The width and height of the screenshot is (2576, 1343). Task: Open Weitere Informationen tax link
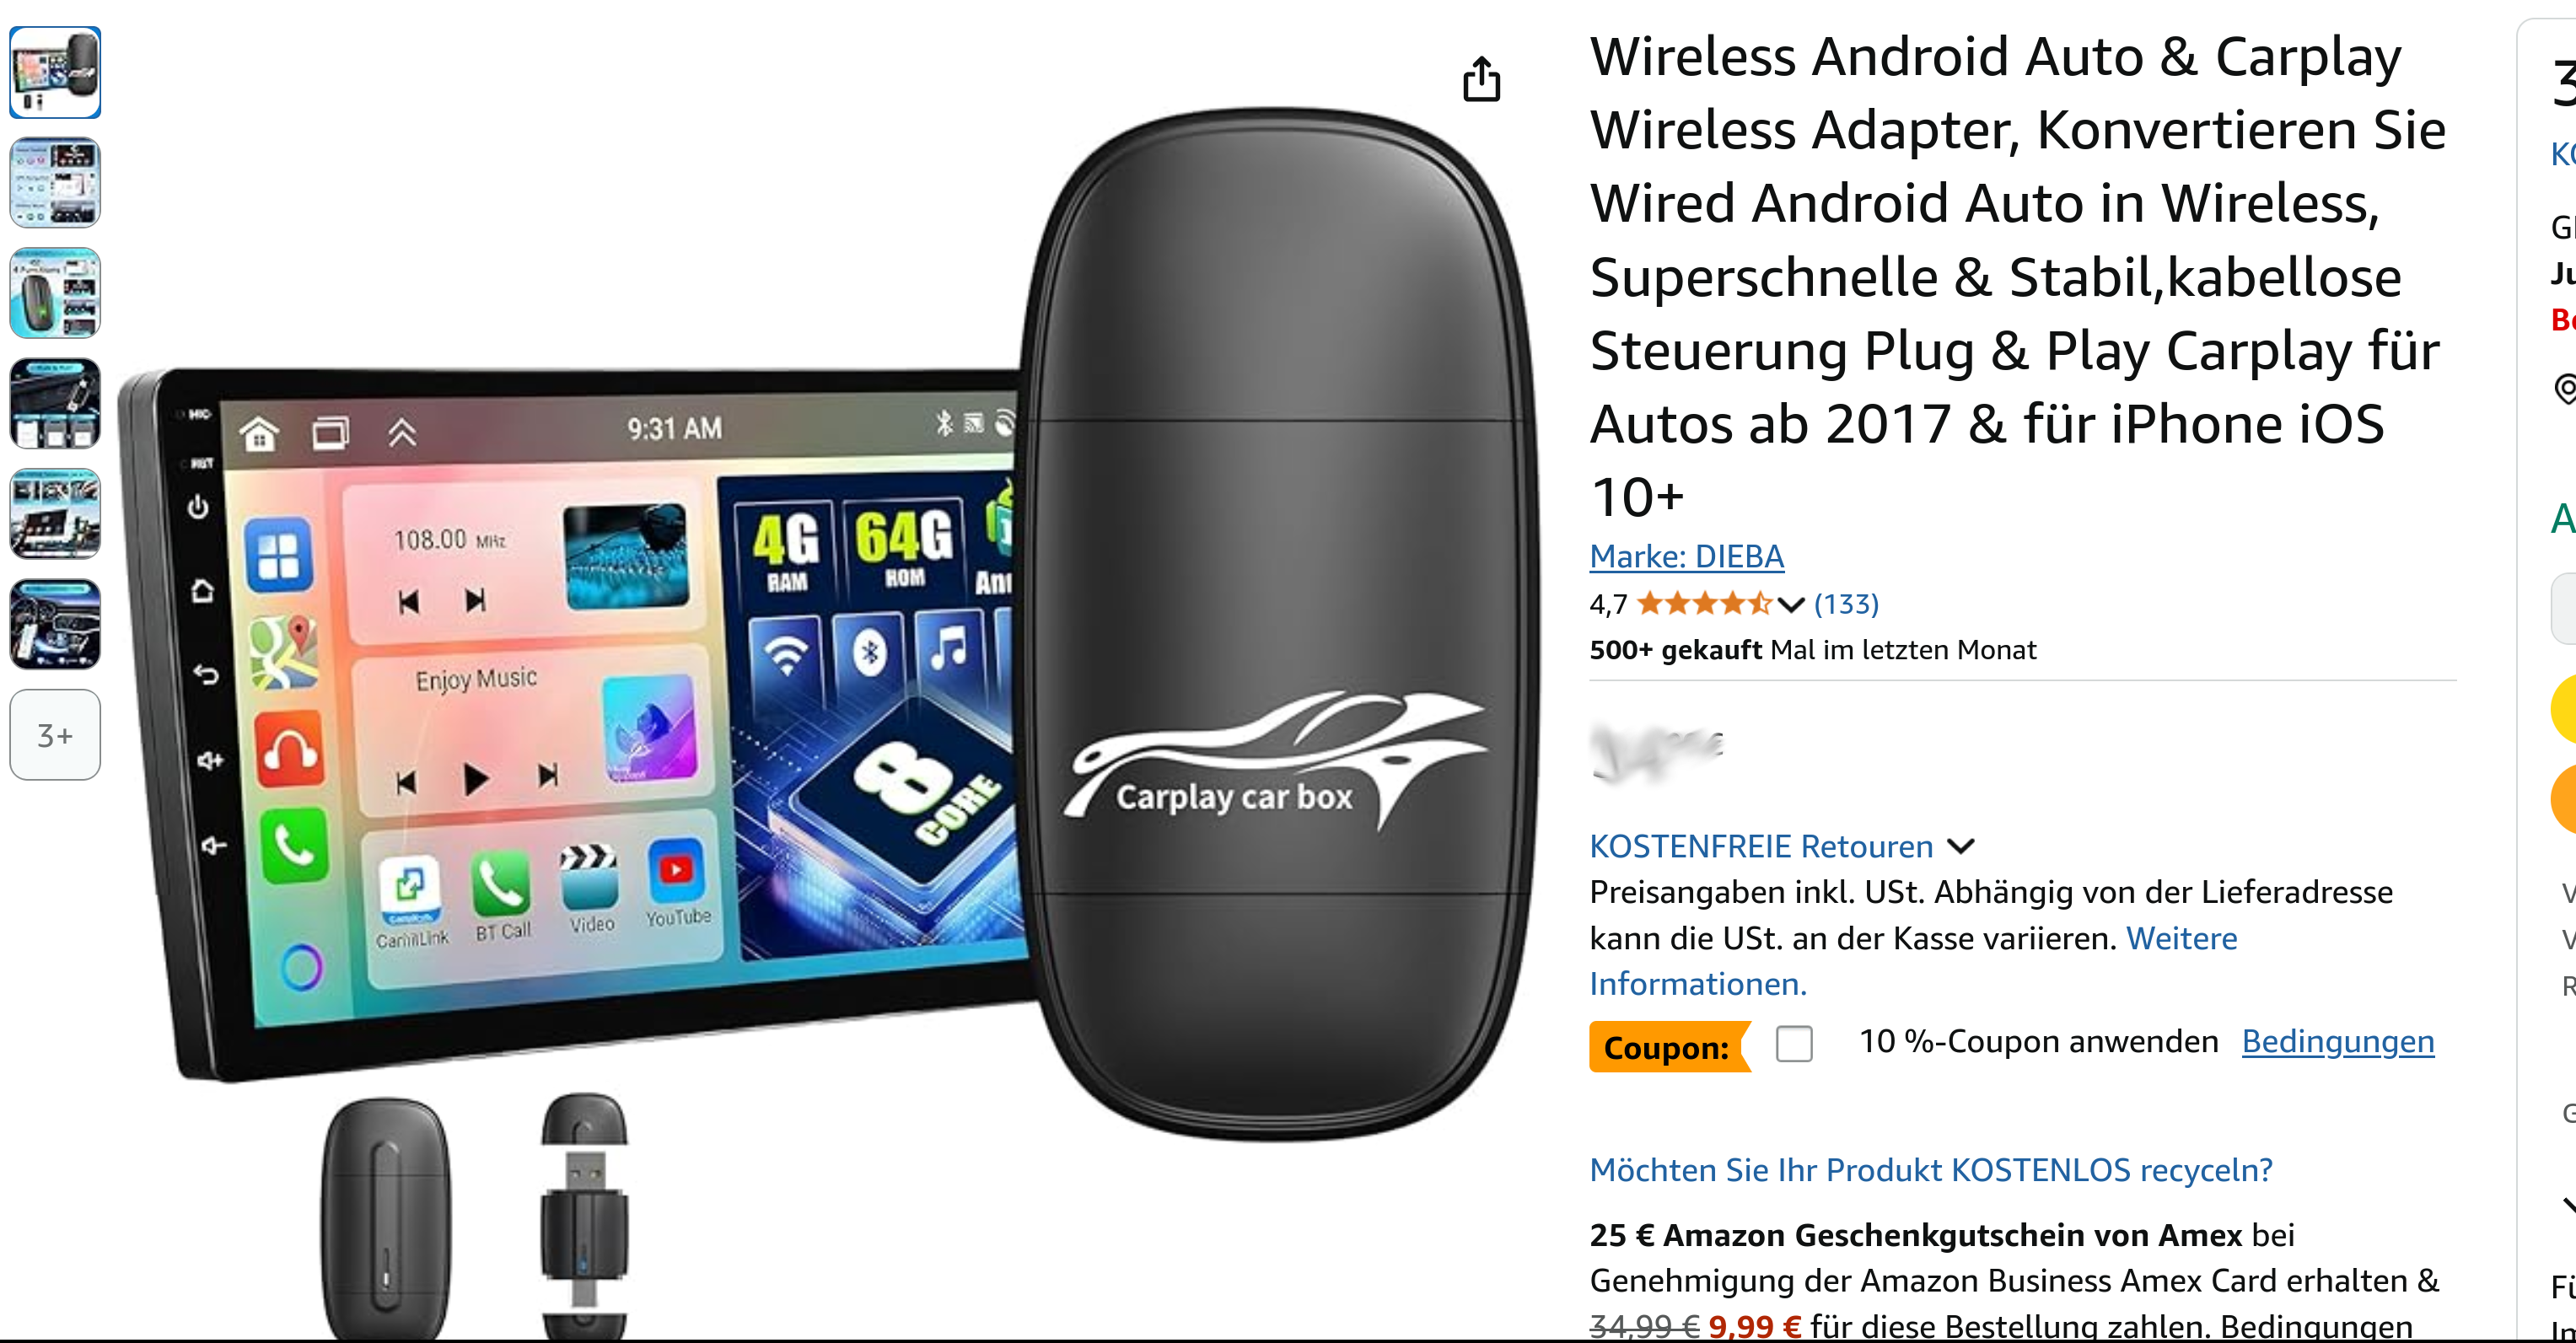tap(1913, 961)
